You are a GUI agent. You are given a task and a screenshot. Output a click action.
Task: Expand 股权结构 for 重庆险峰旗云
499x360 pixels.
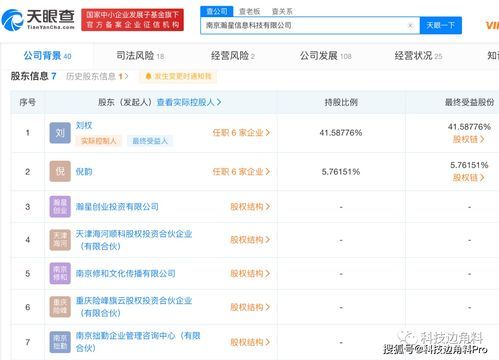[250, 307]
